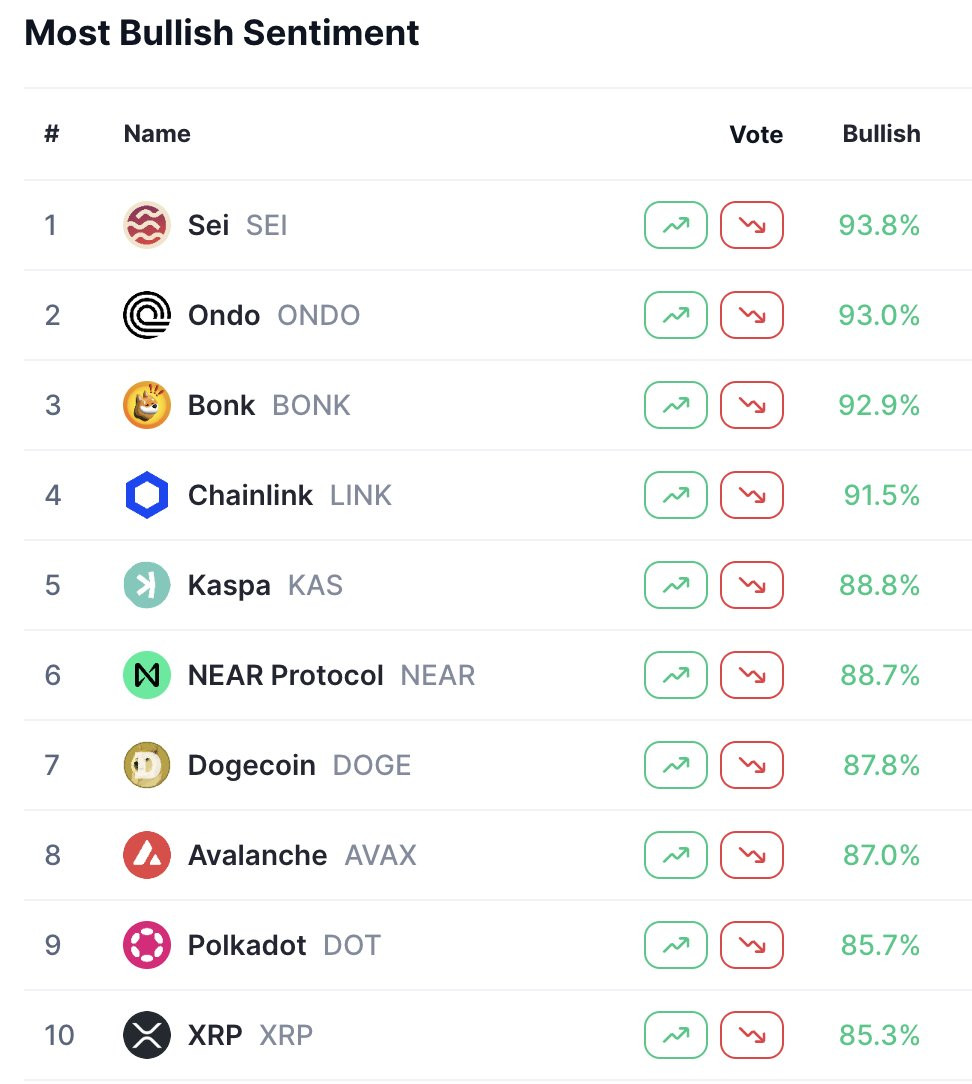Click the NEAR Protocol logo icon
This screenshot has height=1084, width=972.
click(x=147, y=675)
